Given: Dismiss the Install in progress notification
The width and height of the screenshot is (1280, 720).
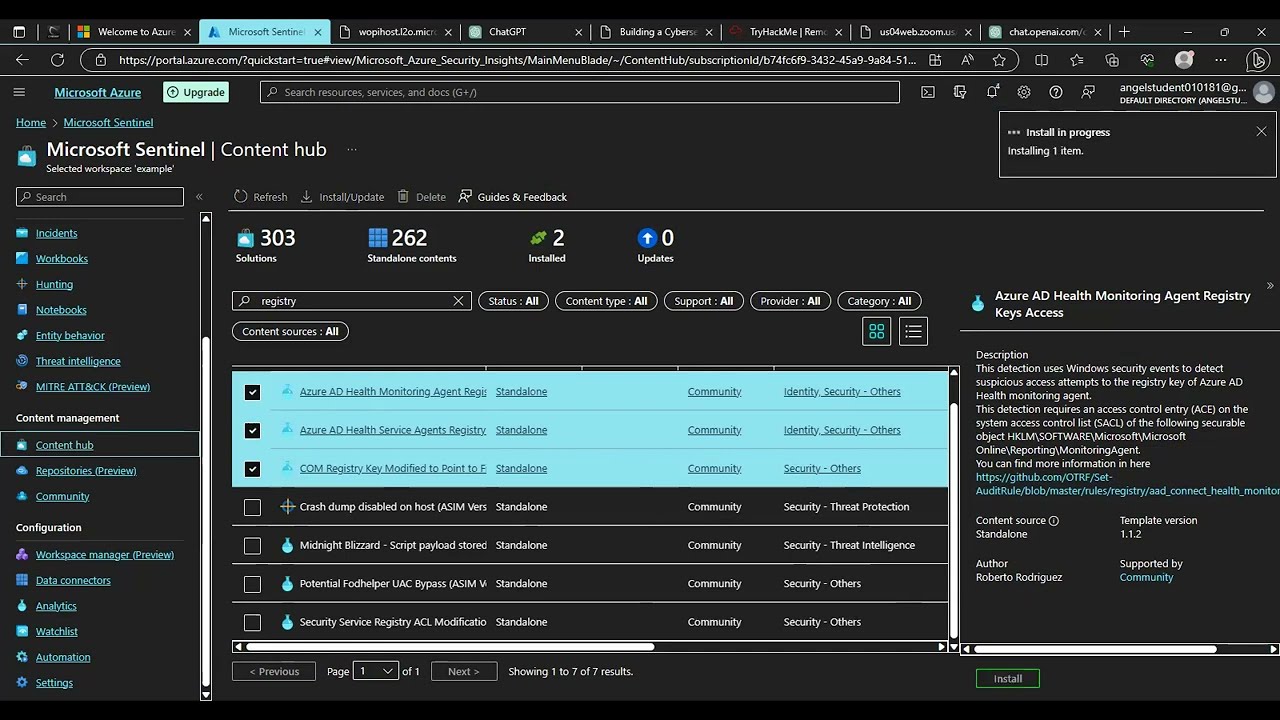Looking at the screenshot, I should click(x=1261, y=132).
